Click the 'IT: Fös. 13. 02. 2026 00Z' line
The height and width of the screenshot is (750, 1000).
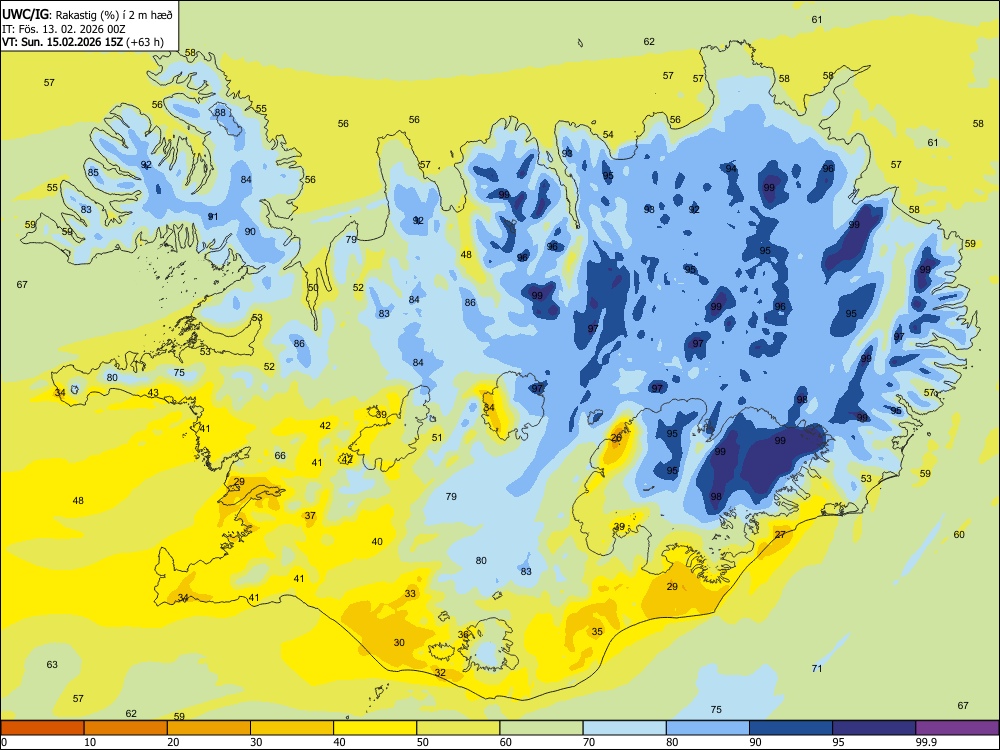pyautogui.click(x=64, y=29)
